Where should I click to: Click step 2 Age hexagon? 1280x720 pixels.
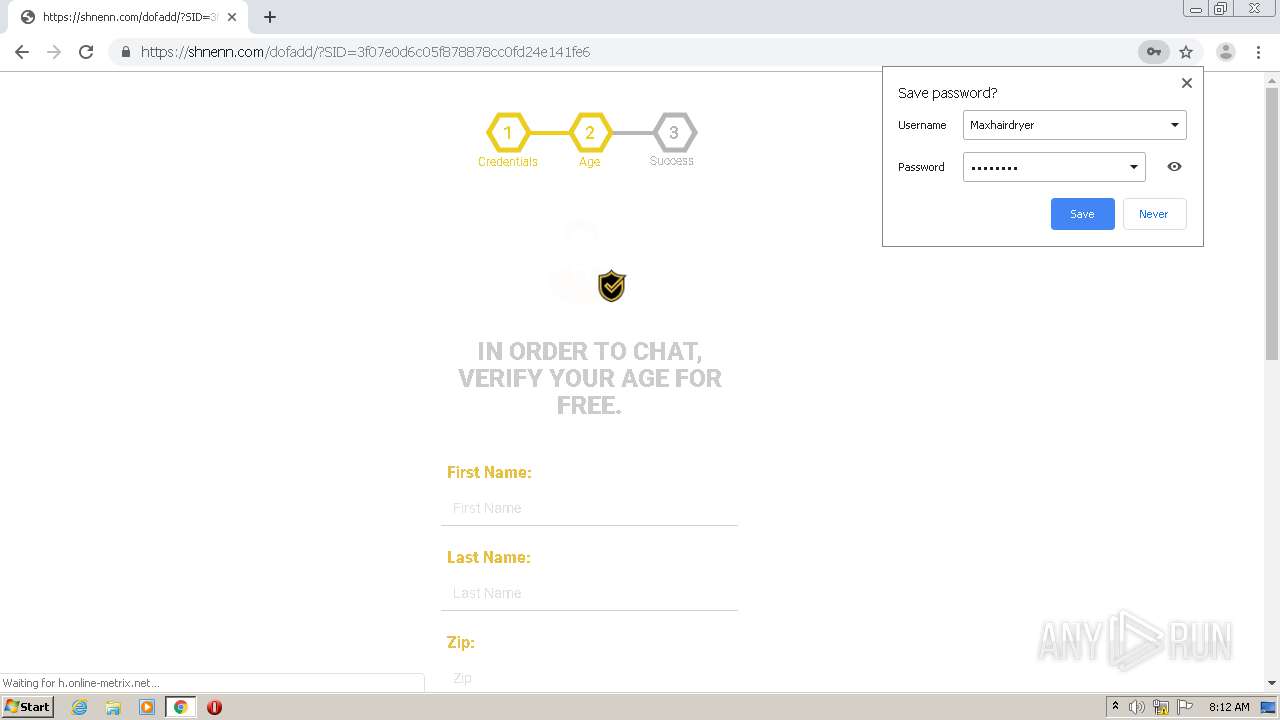[590, 132]
